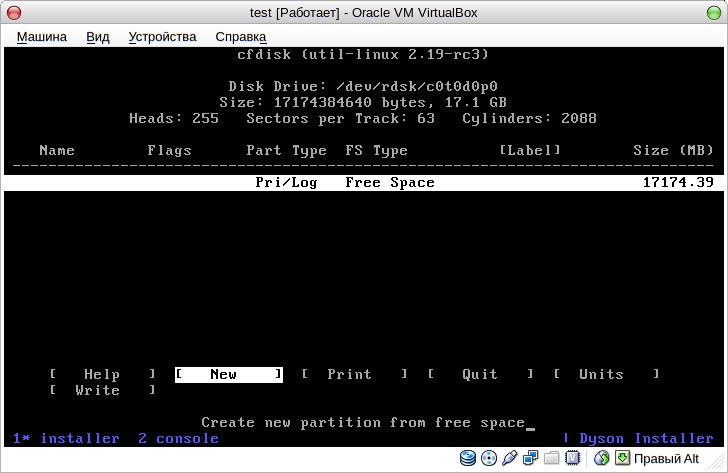Viewport: 728px width, 473px height.
Task: Click the Pri/Log Free Space partition row
Action: pos(364,182)
